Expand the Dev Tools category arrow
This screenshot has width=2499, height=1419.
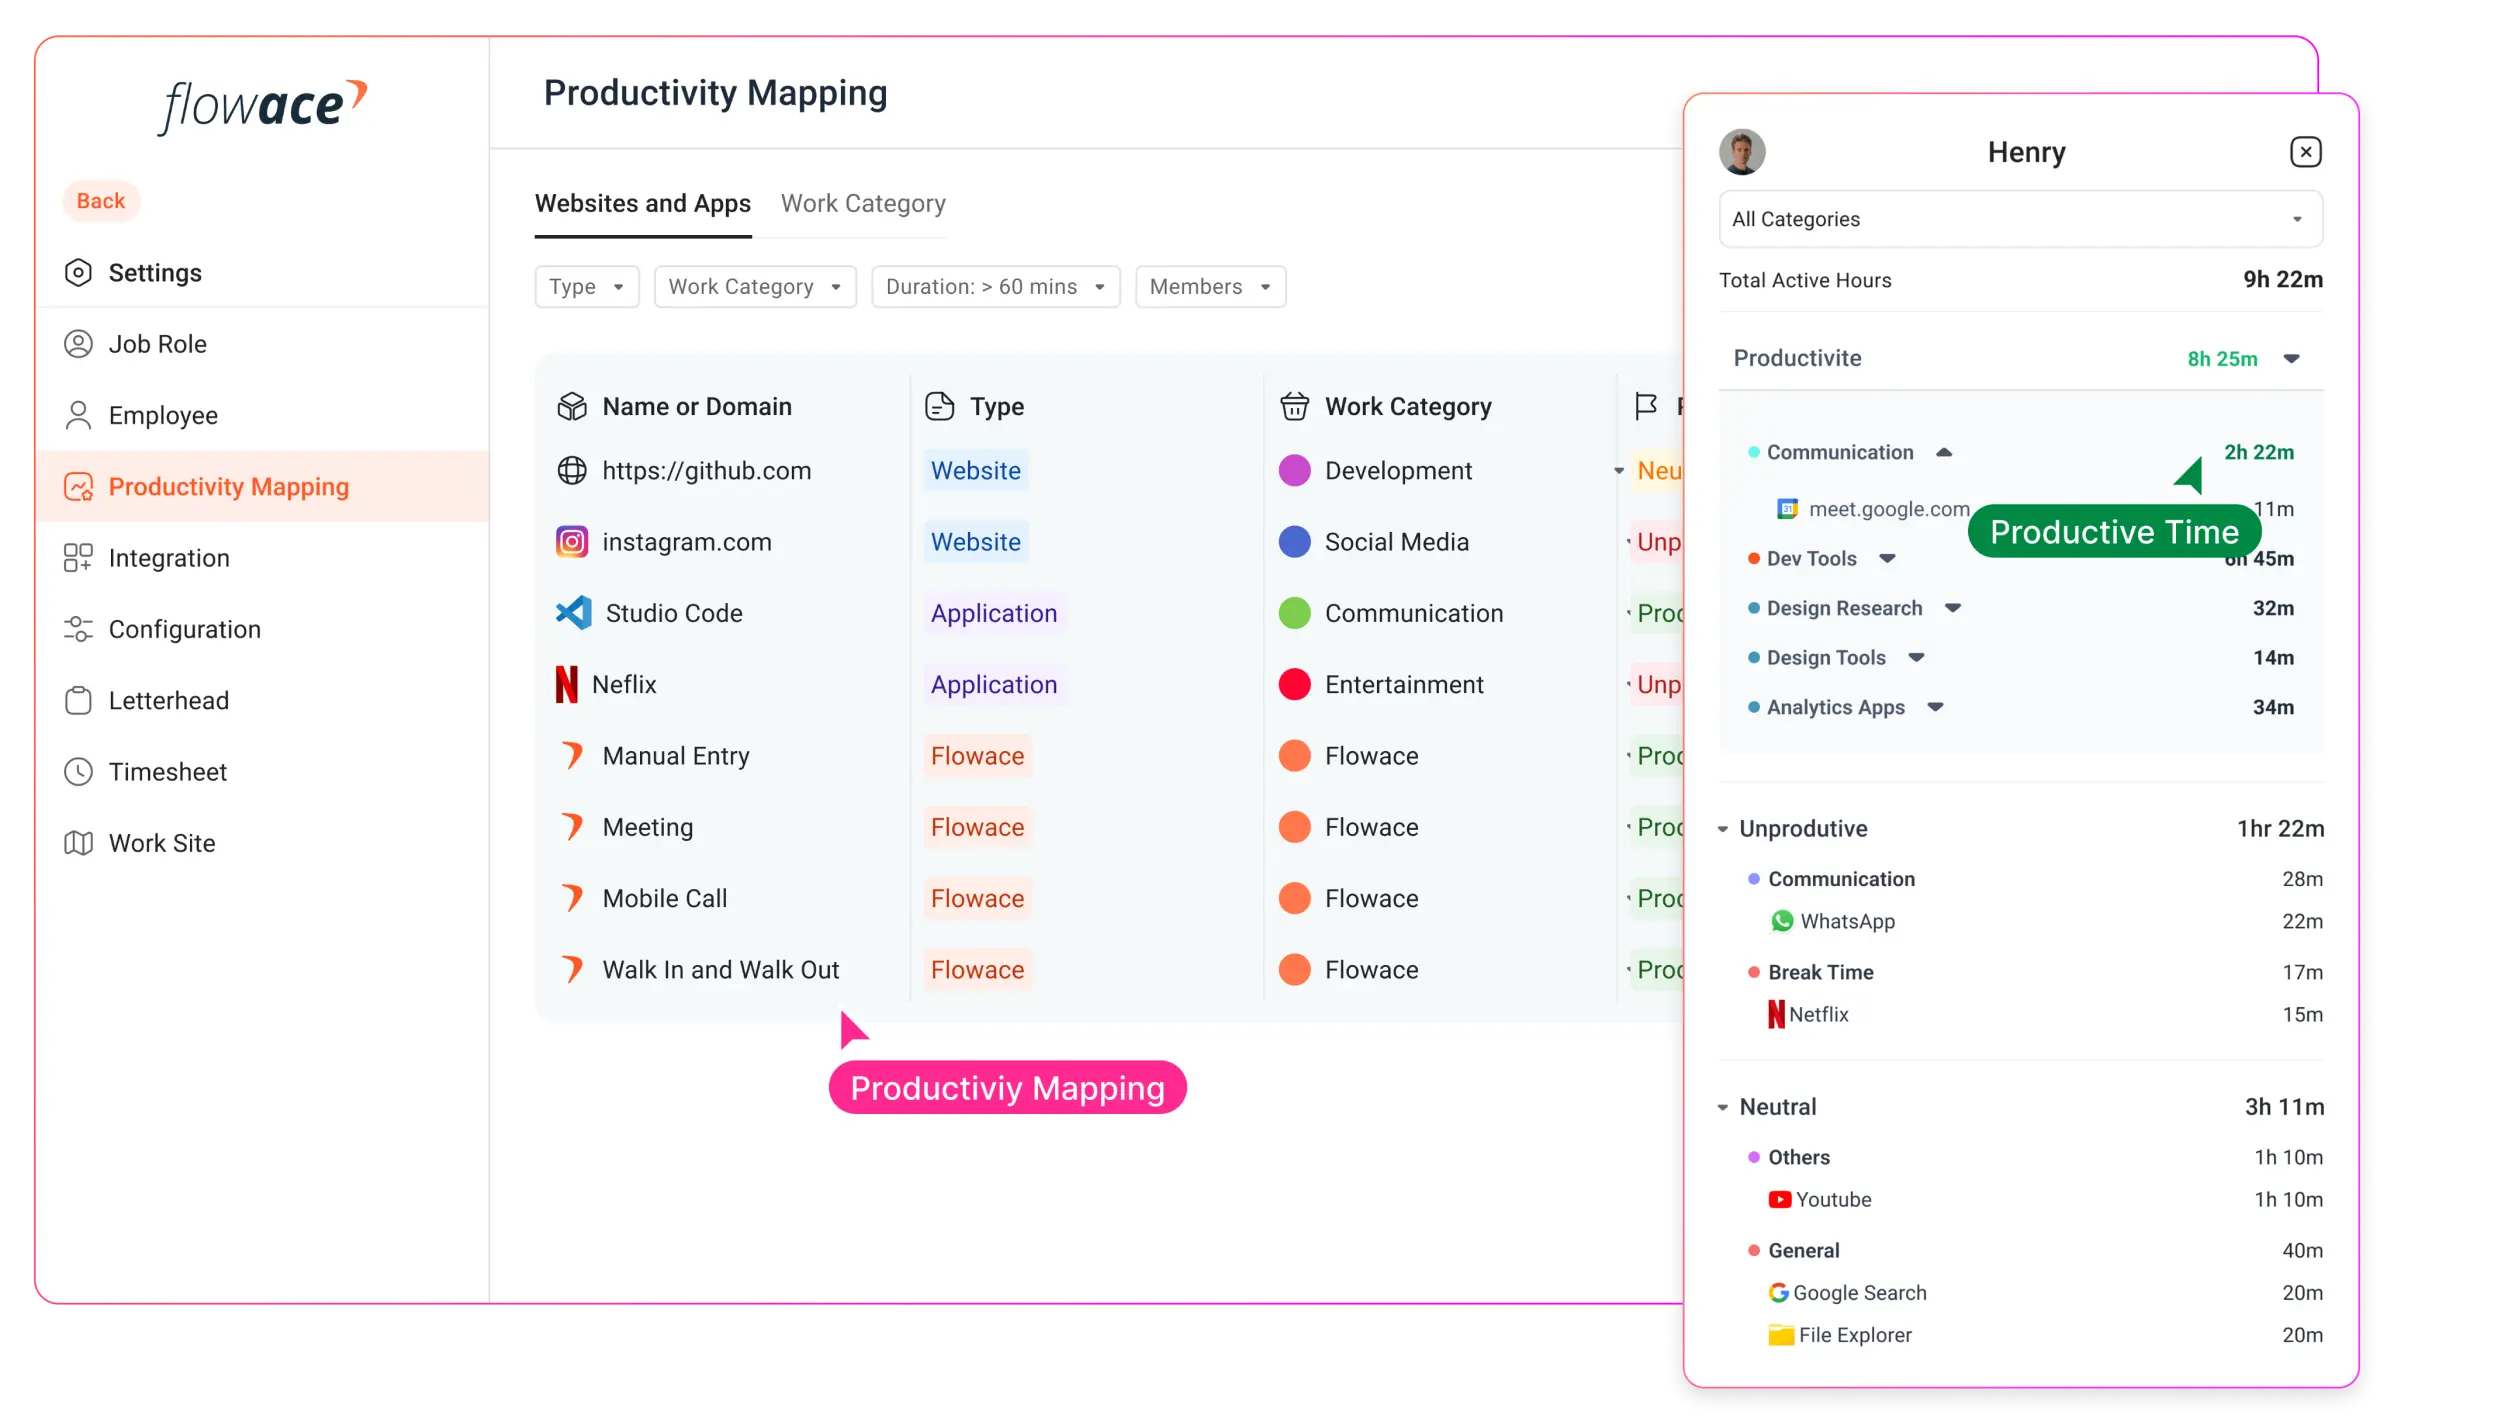tap(1887, 559)
